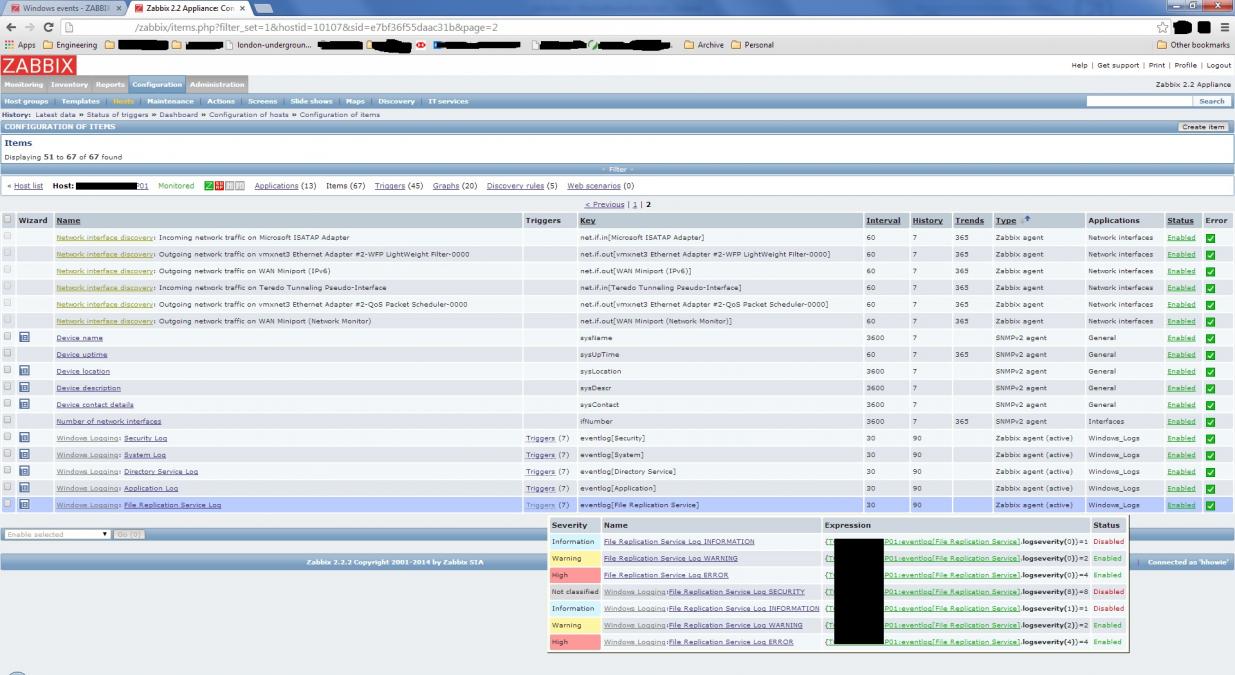Screen dimensions: 1235x675
Task: Expand the Filter bar
Action: (617, 169)
